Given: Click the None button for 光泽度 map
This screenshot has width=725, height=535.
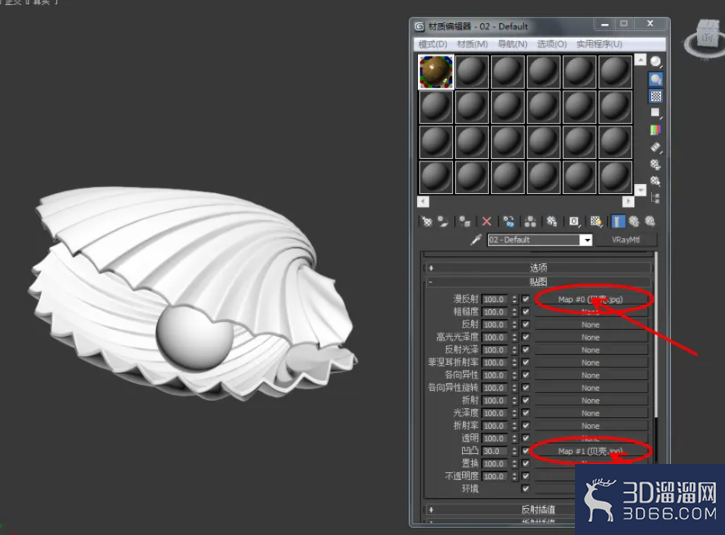Looking at the screenshot, I should pos(590,413).
